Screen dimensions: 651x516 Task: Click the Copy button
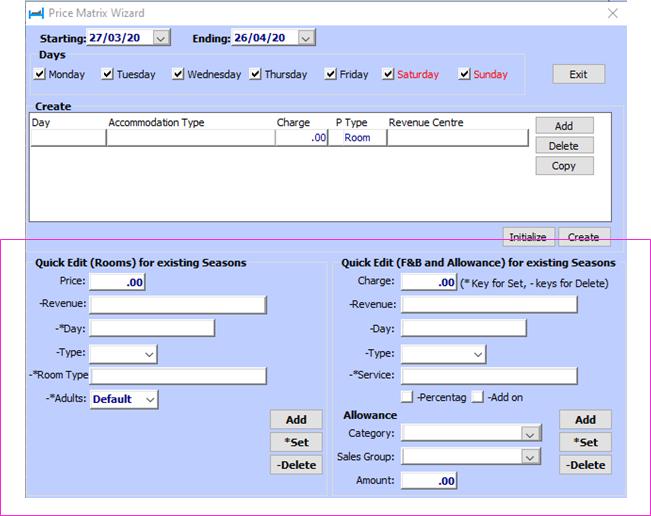[x=564, y=166]
